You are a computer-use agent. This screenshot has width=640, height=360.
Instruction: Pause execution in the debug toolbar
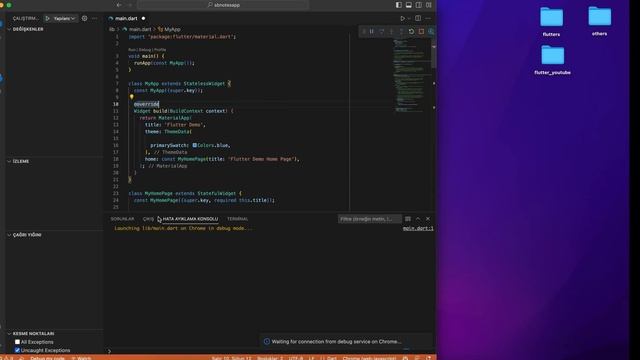pos(372,31)
